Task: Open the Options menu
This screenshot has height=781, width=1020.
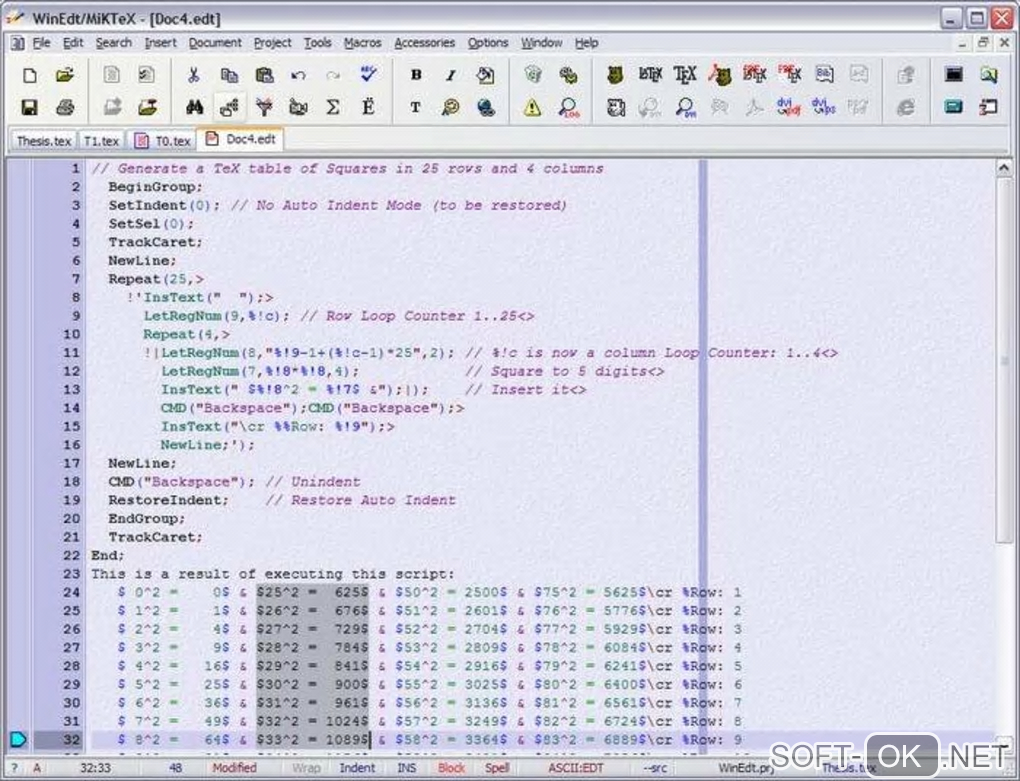Action: tap(488, 43)
